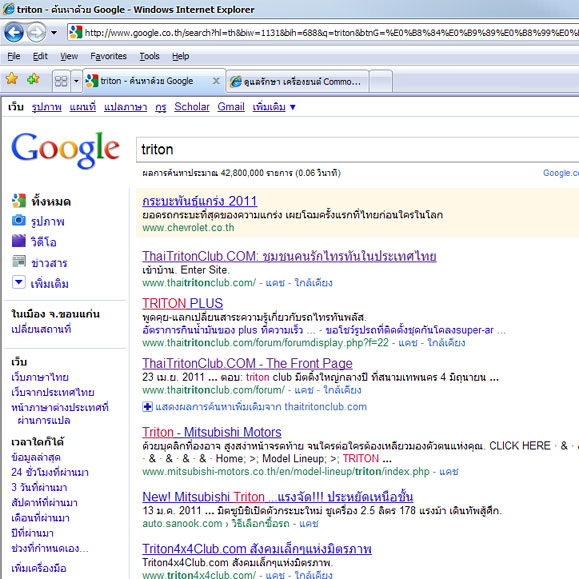This screenshot has width=579, height=579.
Task: Close the triton Google search tab
Action: [x=216, y=81]
